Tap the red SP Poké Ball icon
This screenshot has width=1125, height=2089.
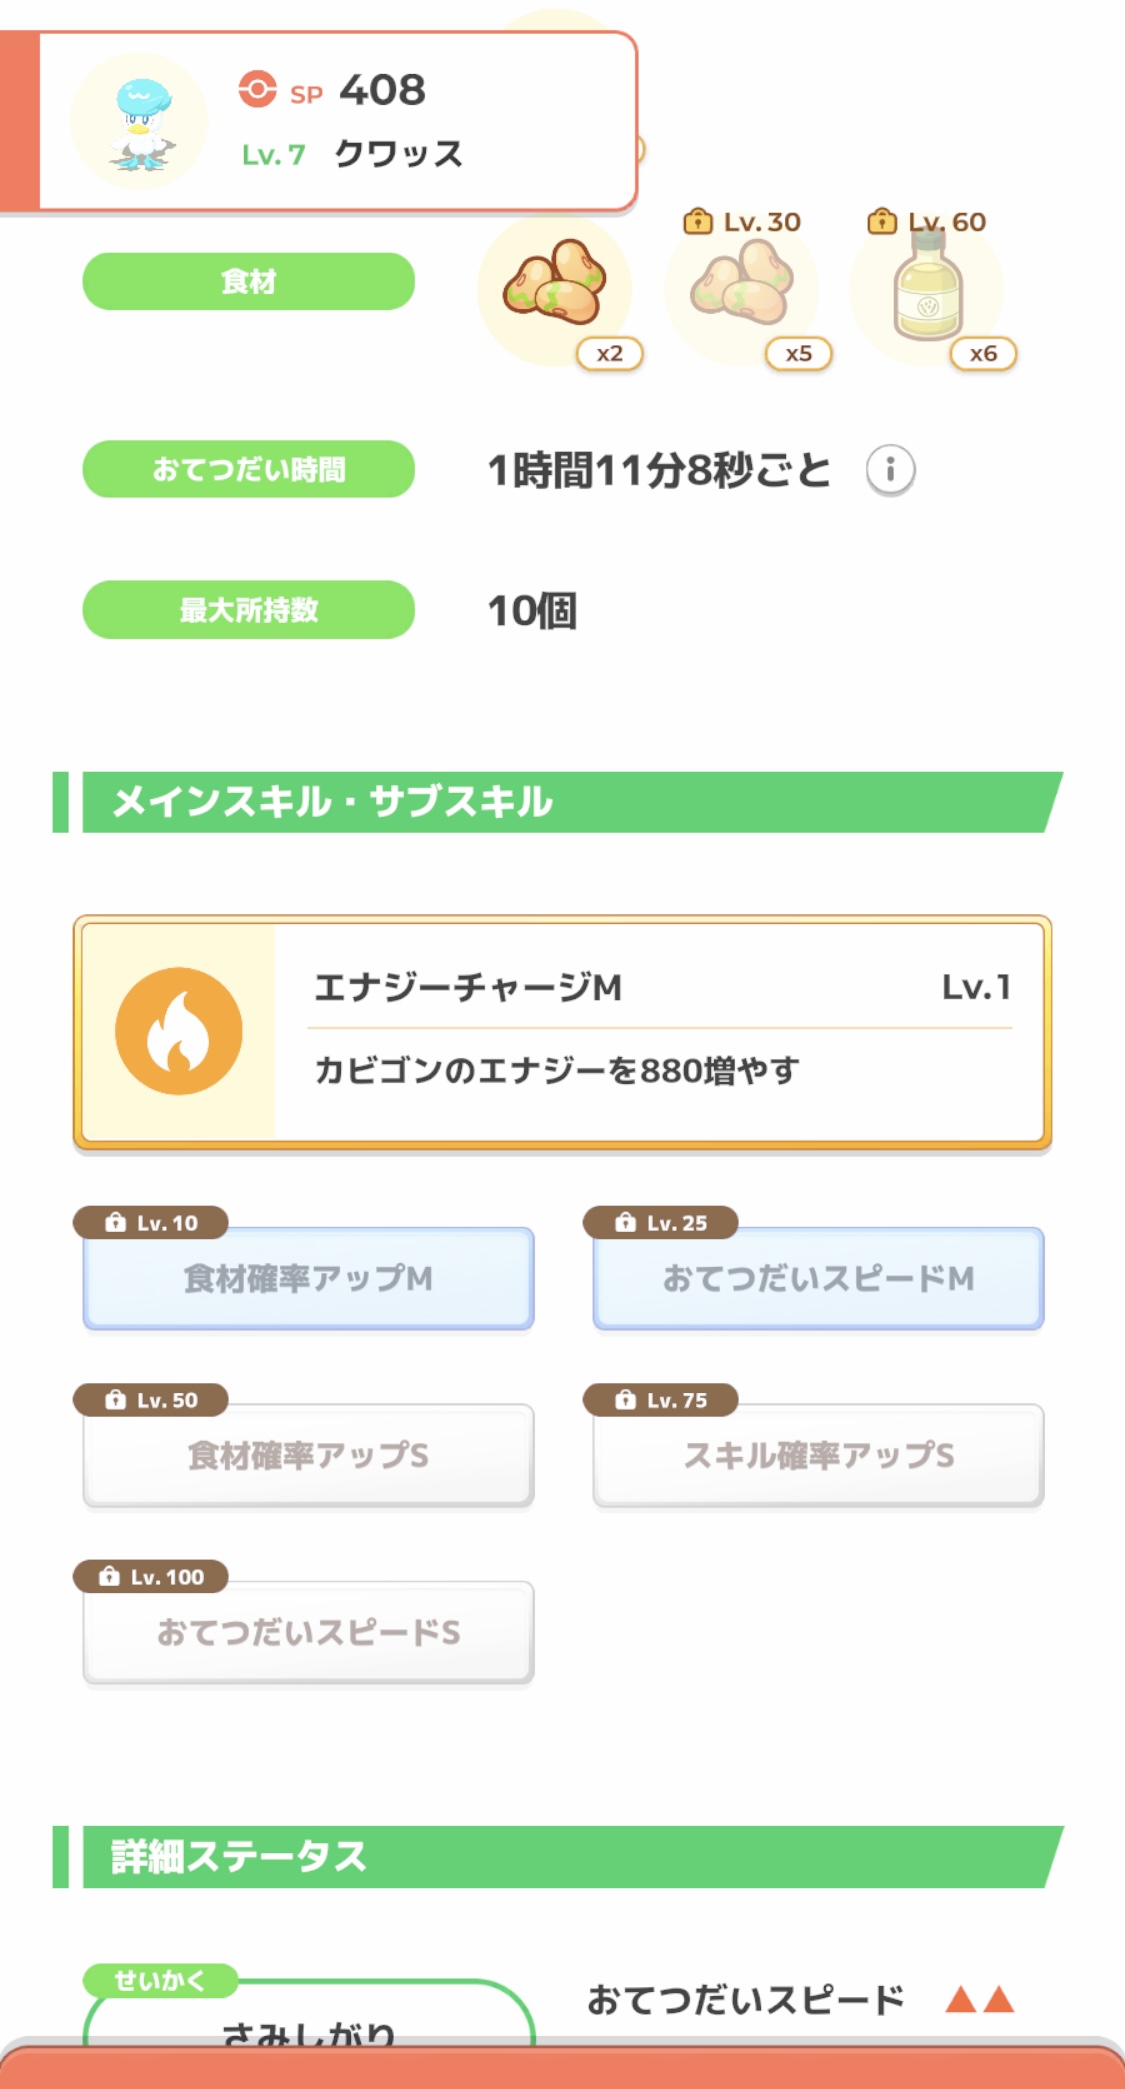[257, 89]
